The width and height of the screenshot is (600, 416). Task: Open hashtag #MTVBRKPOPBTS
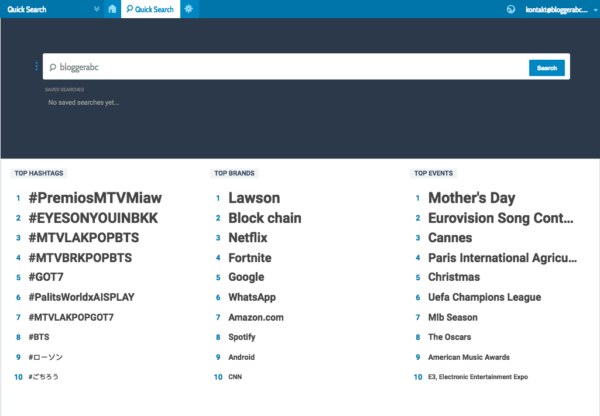coord(80,258)
